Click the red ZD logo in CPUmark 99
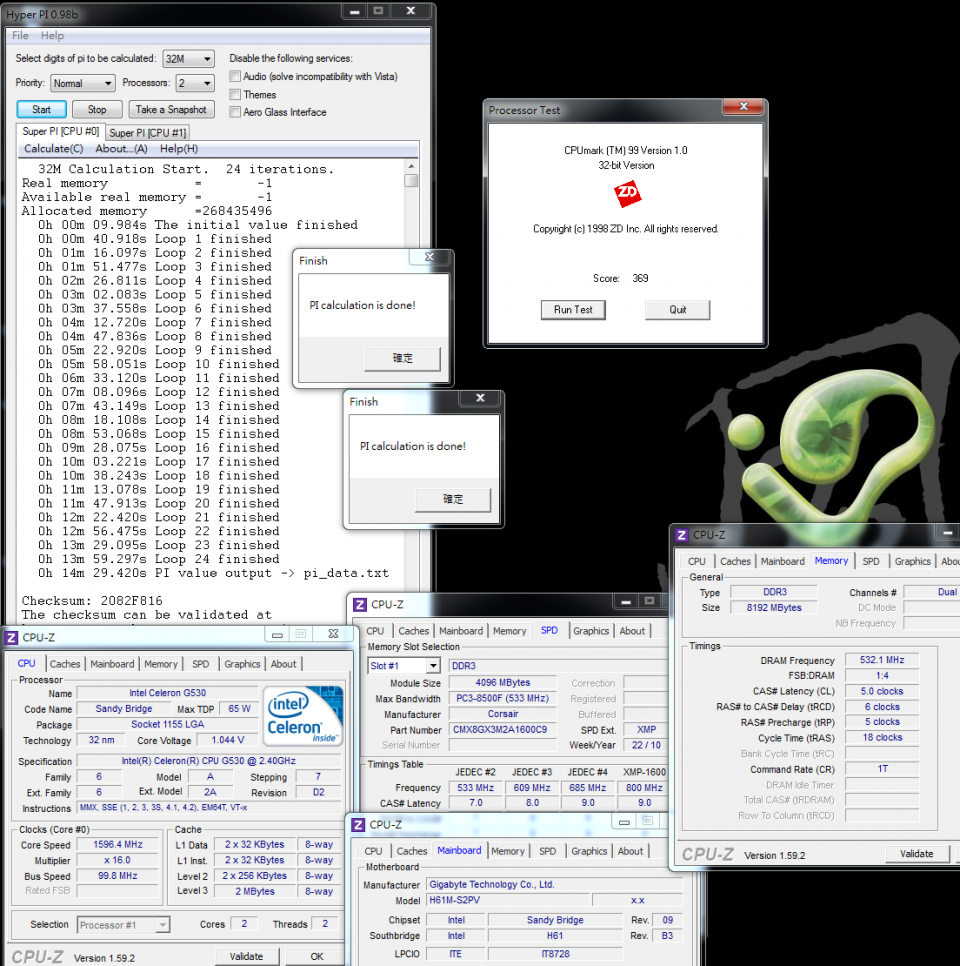 point(627,195)
